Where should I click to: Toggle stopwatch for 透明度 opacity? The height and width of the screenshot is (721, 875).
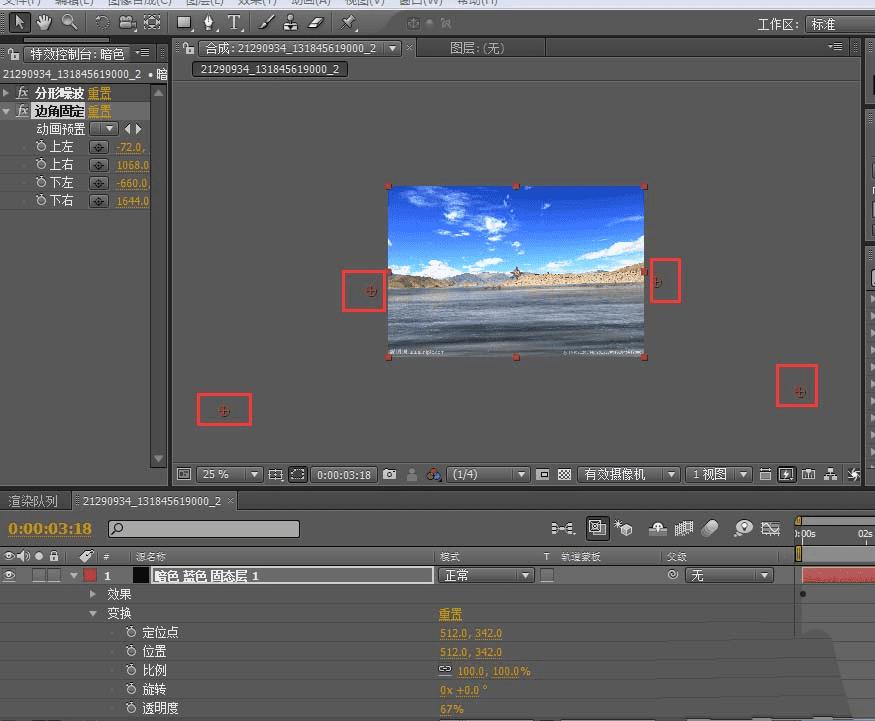tap(131, 708)
